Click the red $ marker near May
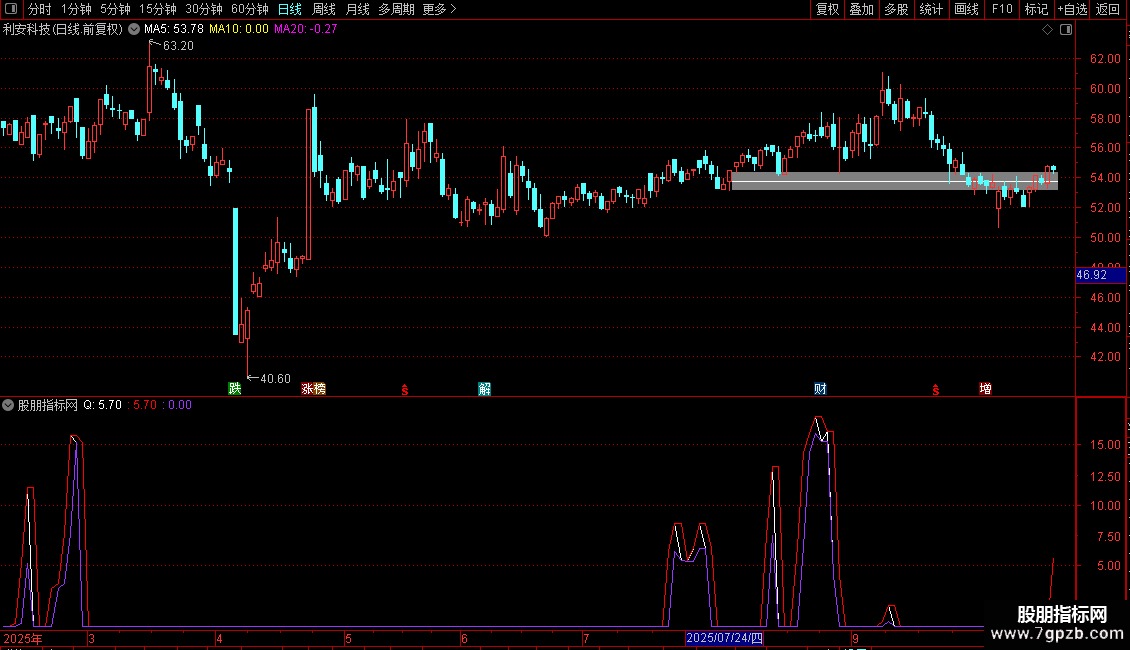Screen dimensions: 1130x650 pos(405,390)
